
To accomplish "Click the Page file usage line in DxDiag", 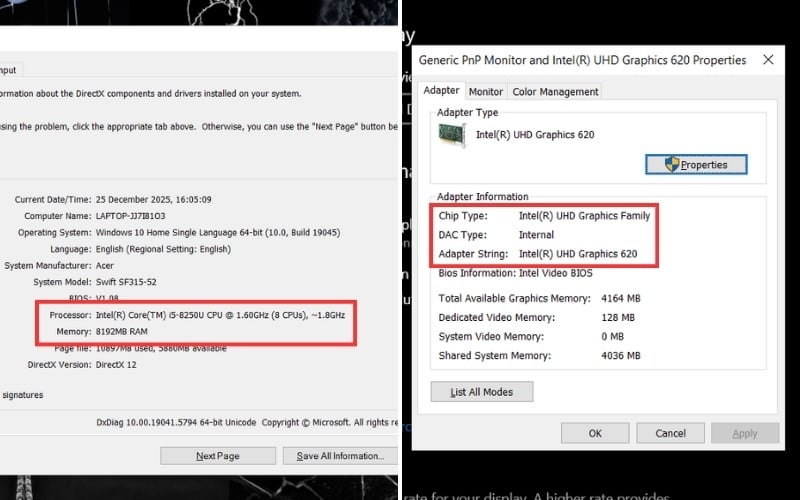I will [x=140, y=348].
